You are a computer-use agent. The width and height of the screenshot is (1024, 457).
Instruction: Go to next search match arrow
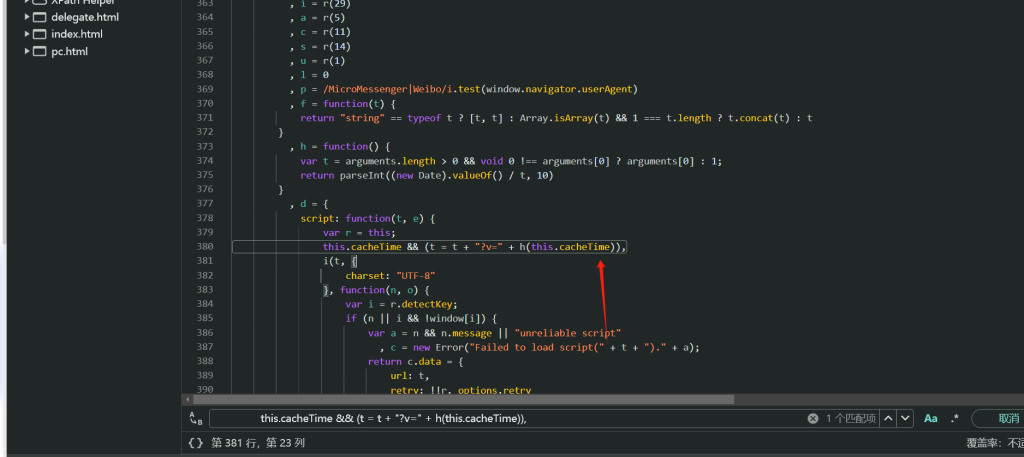[x=905, y=419]
